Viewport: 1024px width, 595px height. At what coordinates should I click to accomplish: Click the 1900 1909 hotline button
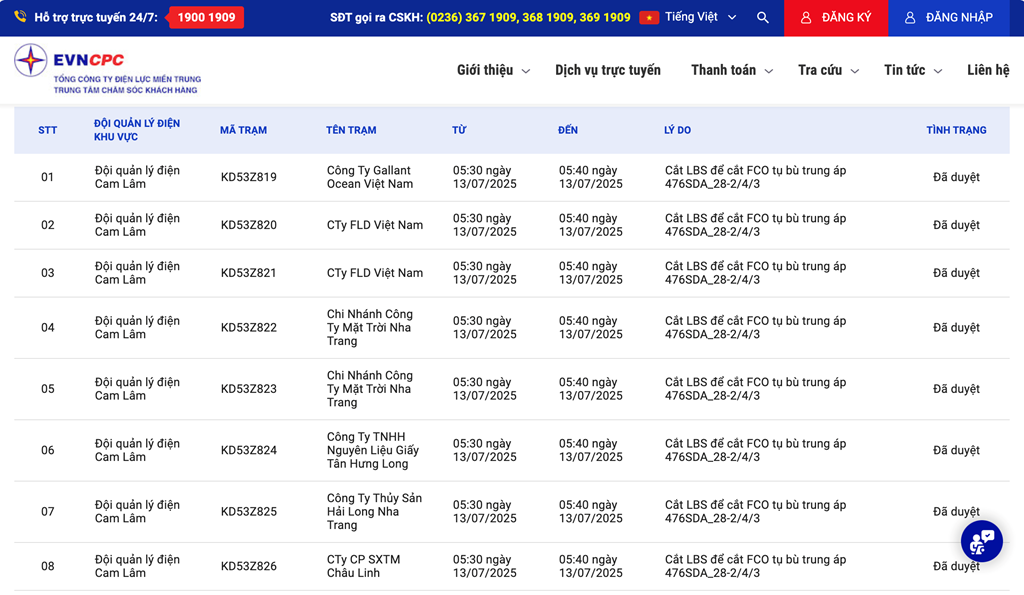[206, 18]
